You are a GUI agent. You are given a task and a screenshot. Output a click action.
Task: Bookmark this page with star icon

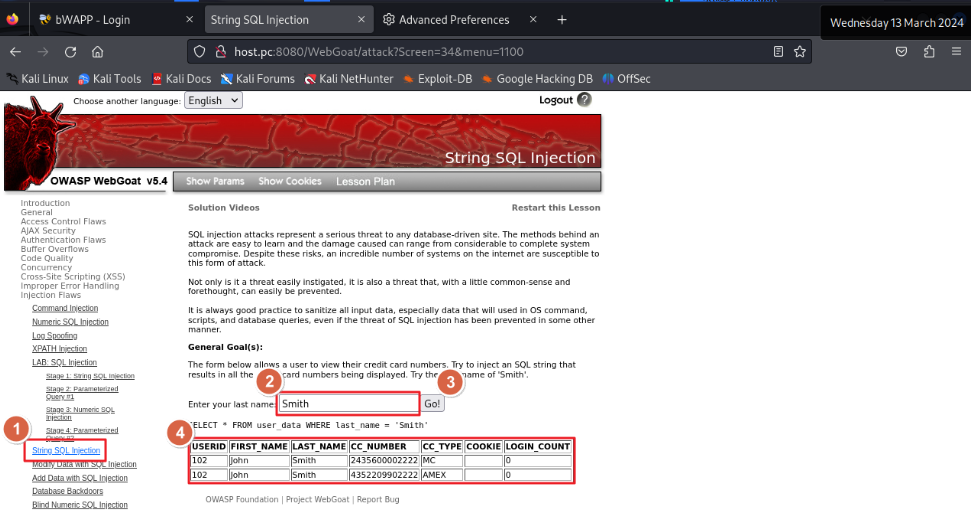[x=800, y=52]
